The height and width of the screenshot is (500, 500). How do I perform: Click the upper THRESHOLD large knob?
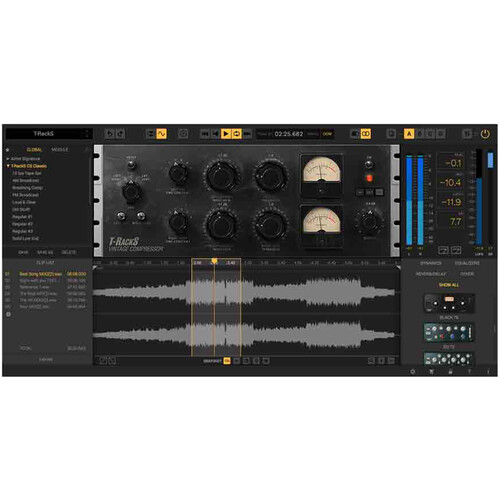coord(271,175)
